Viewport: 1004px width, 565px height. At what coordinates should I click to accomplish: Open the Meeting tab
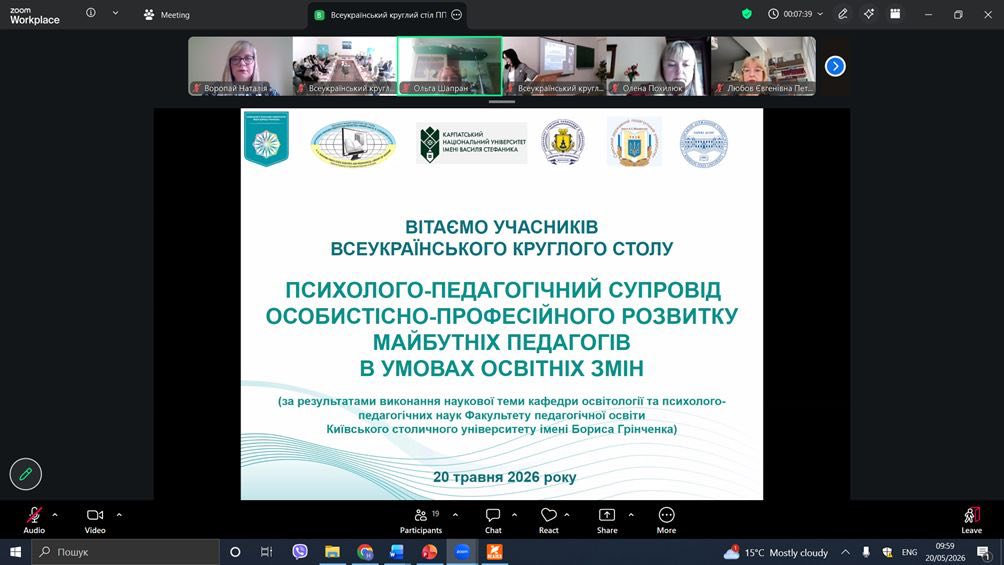tap(166, 15)
